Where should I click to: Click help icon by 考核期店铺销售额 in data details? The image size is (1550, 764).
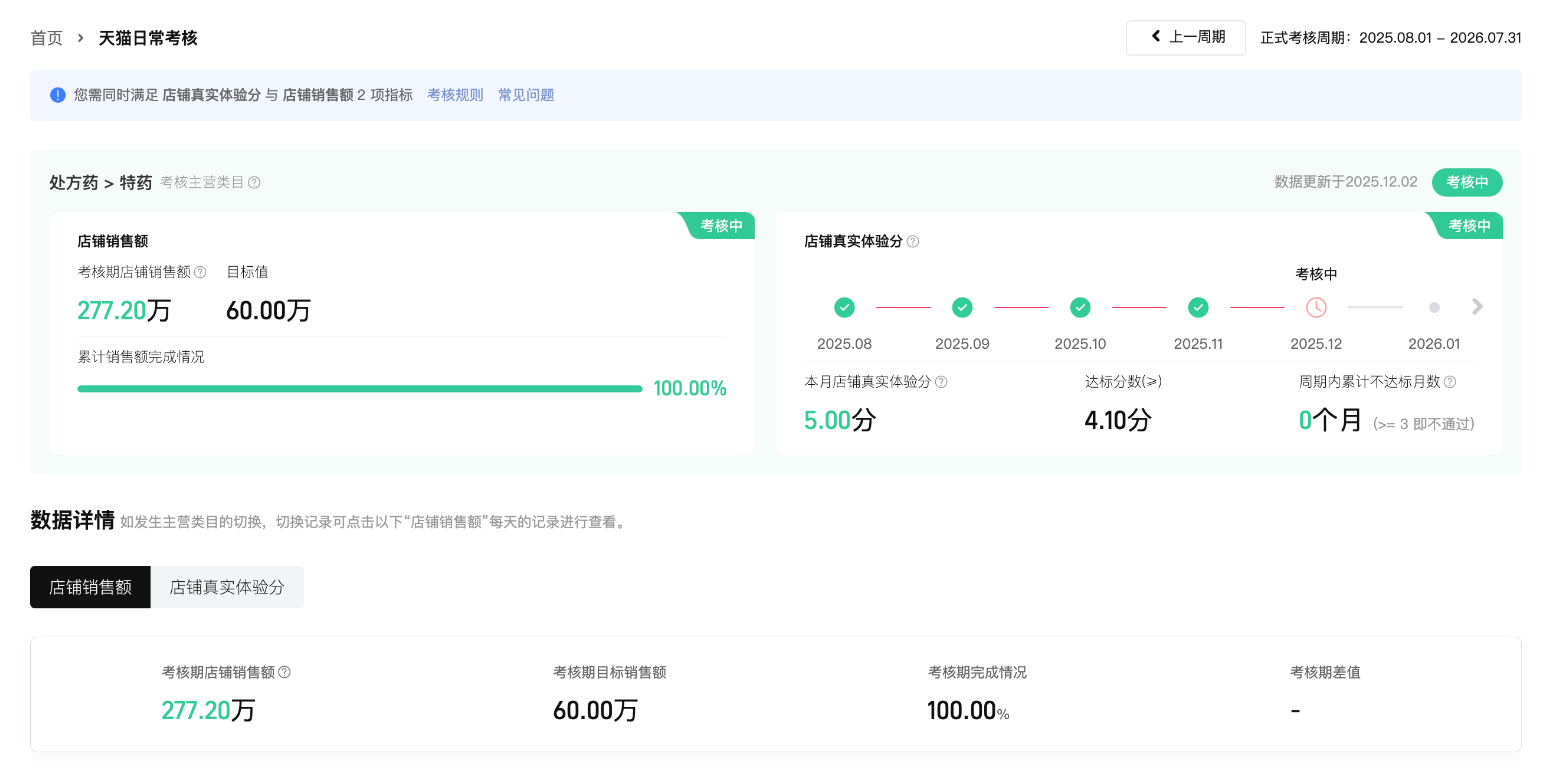pos(284,673)
